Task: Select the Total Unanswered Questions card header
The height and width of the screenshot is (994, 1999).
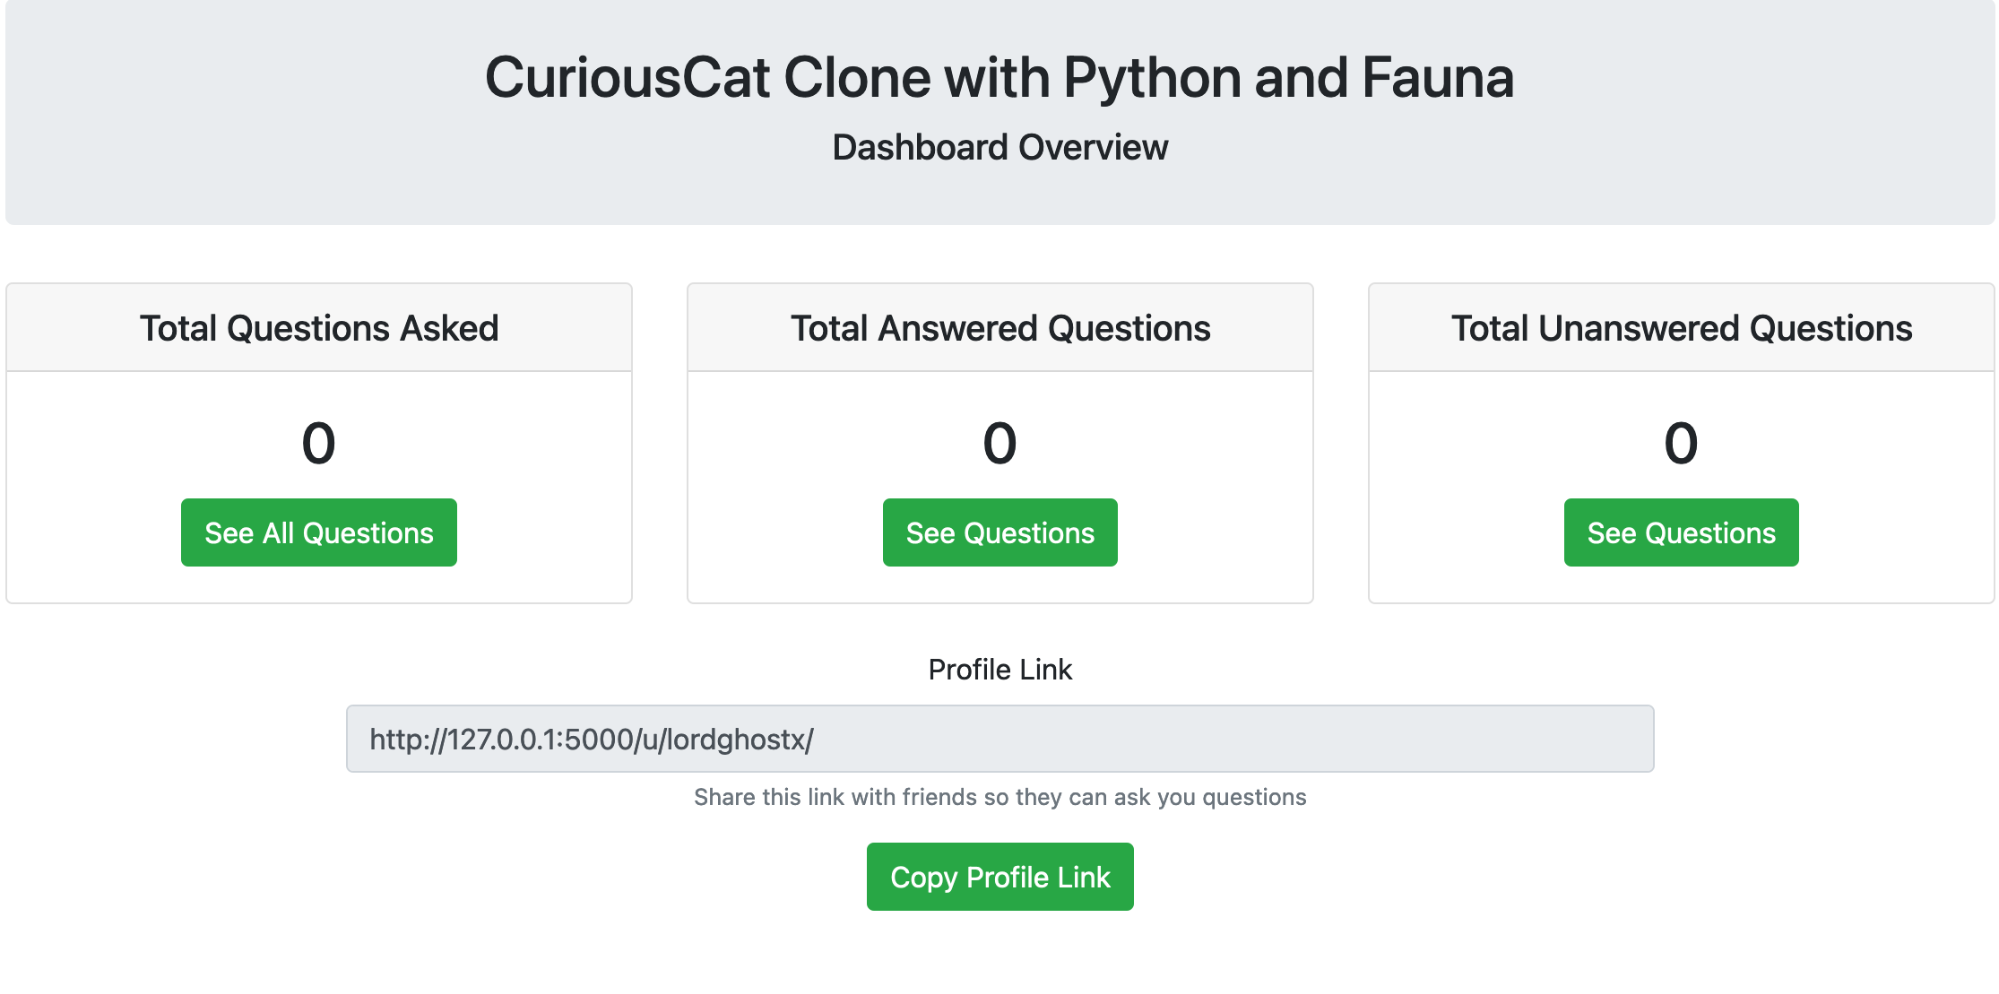Action: tap(1681, 328)
